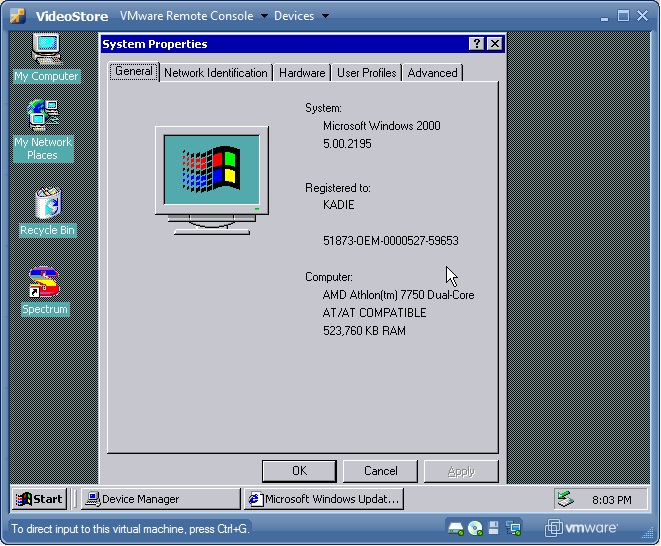The height and width of the screenshot is (546, 661).
Task: Click 'AMD Athlon(tm) 7750 Dual-Core' text
Action: click(x=398, y=295)
